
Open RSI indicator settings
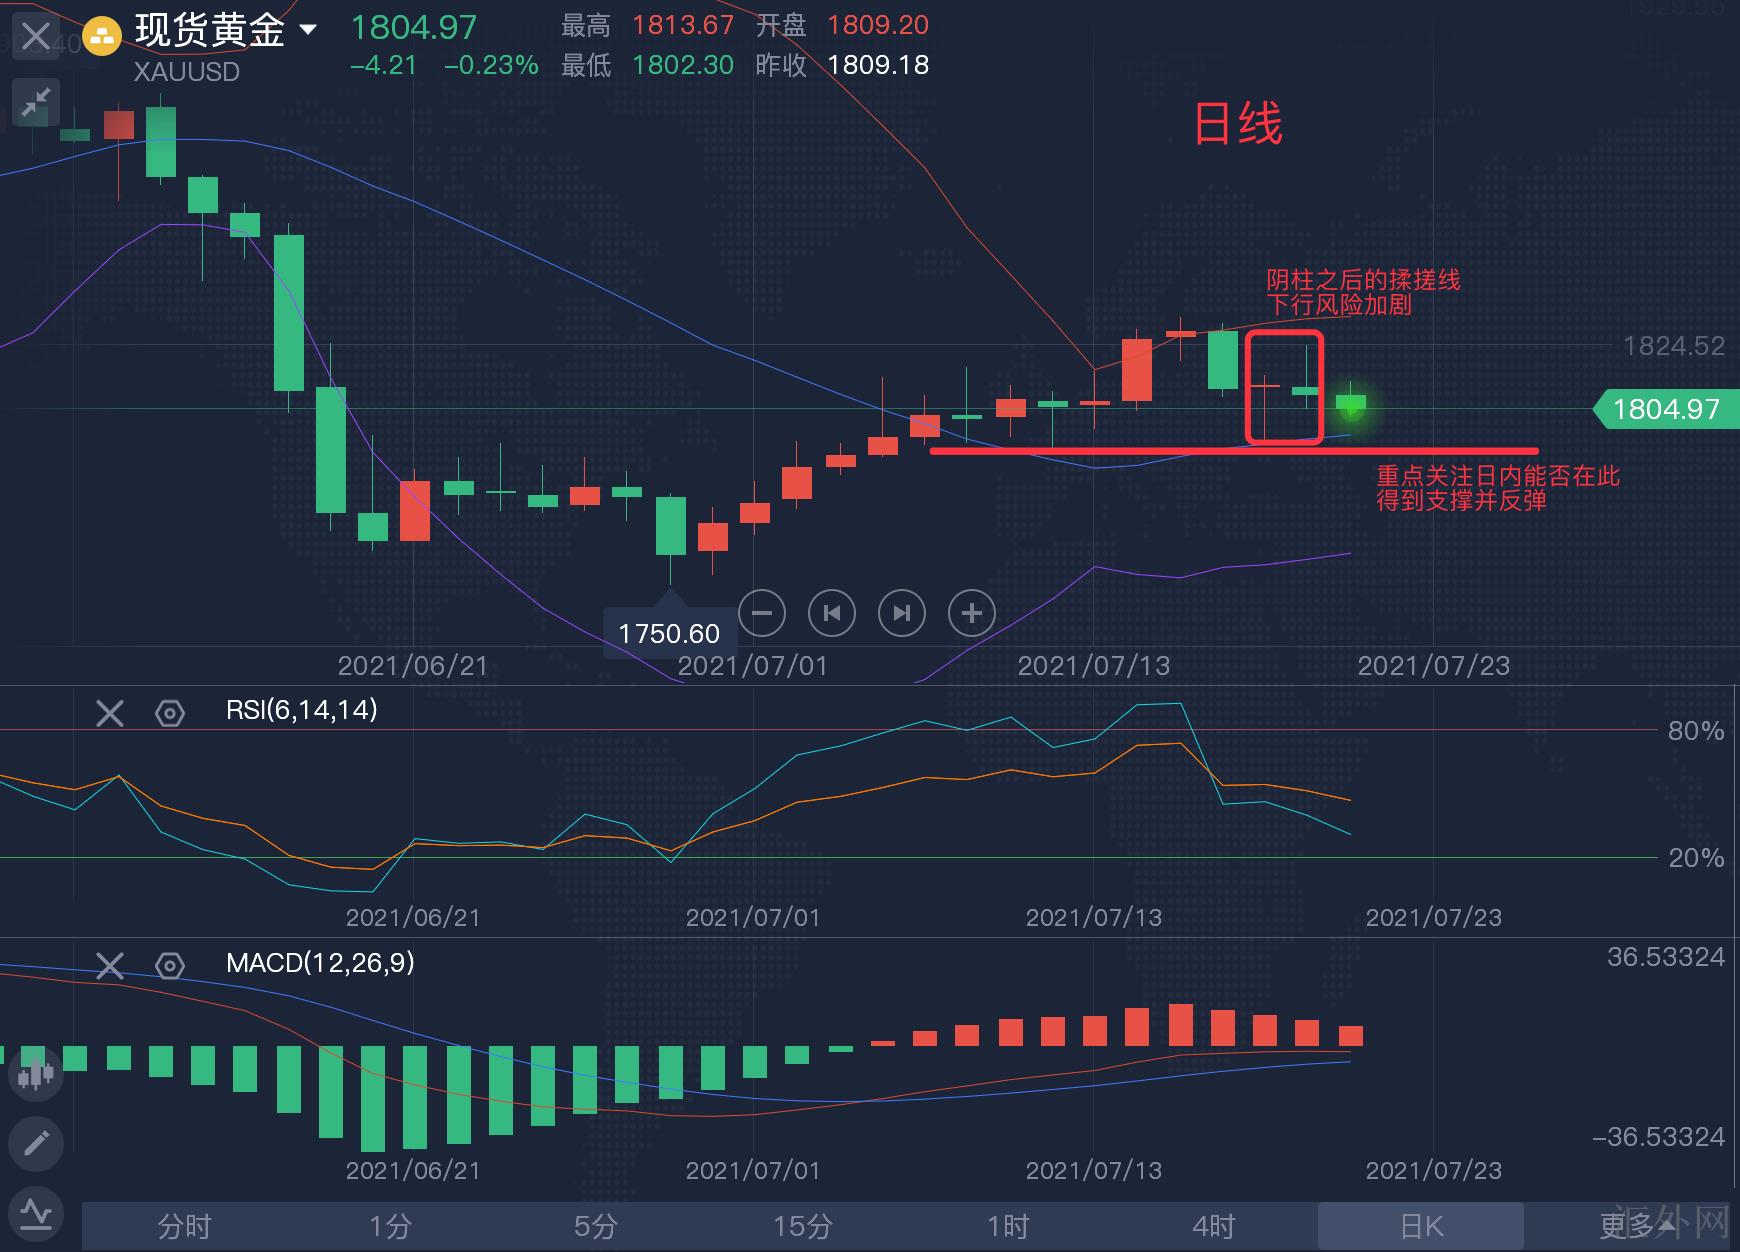pos(170,713)
